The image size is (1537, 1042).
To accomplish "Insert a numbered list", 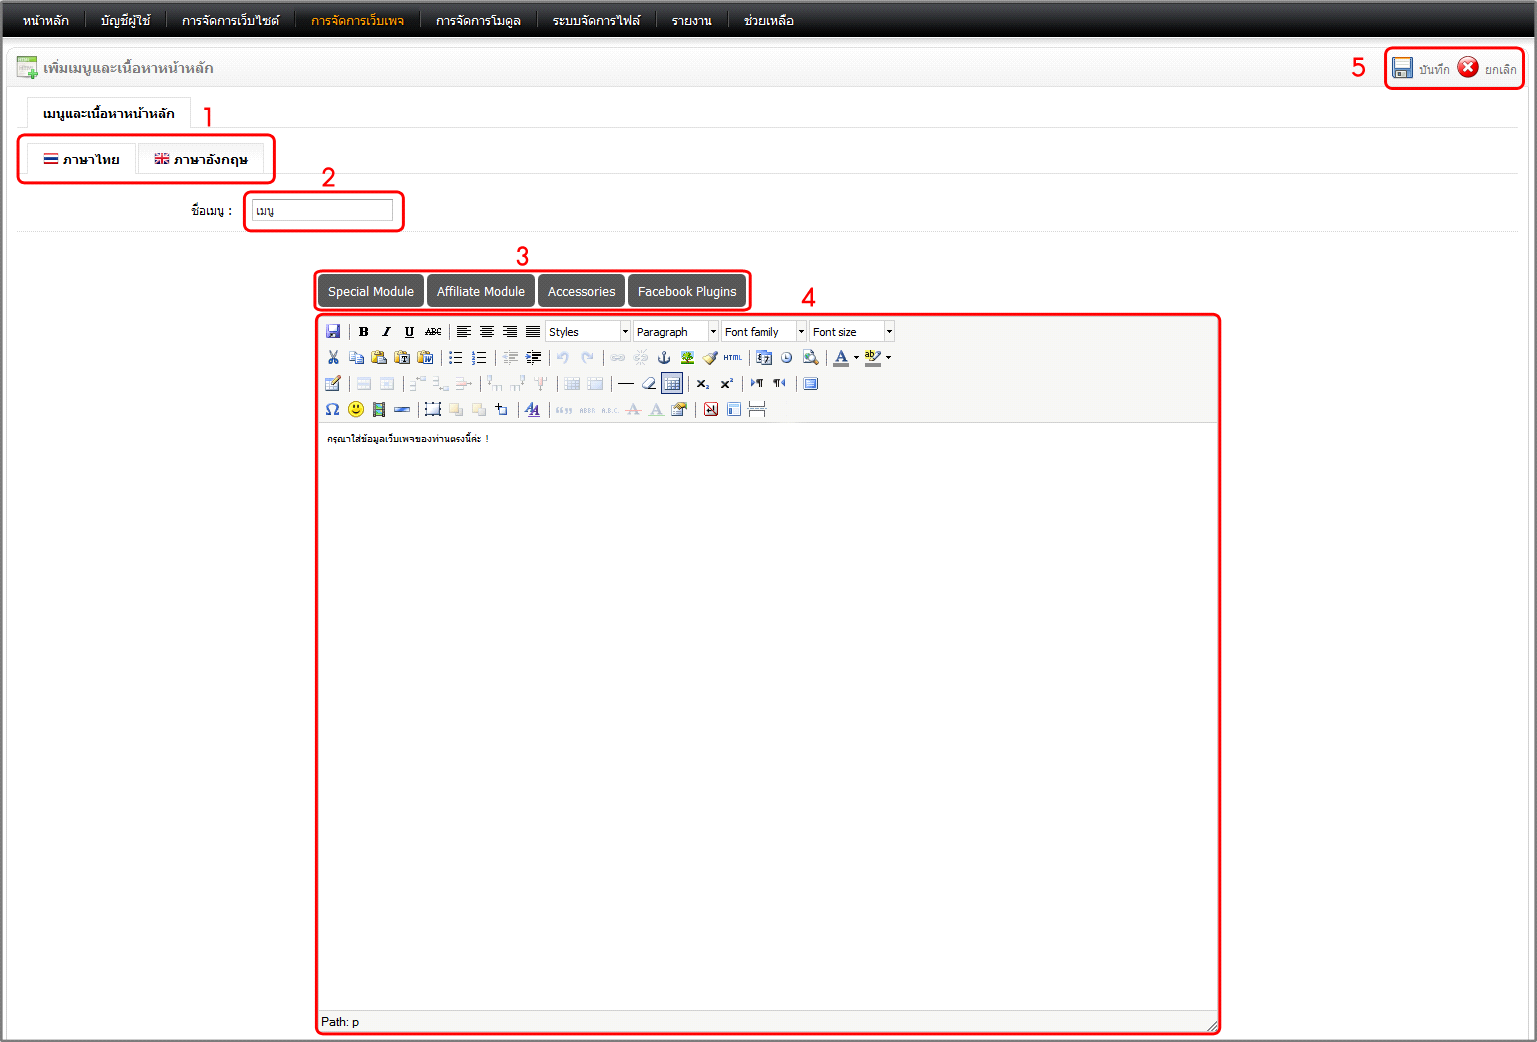I will pyautogui.click(x=479, y=357).
